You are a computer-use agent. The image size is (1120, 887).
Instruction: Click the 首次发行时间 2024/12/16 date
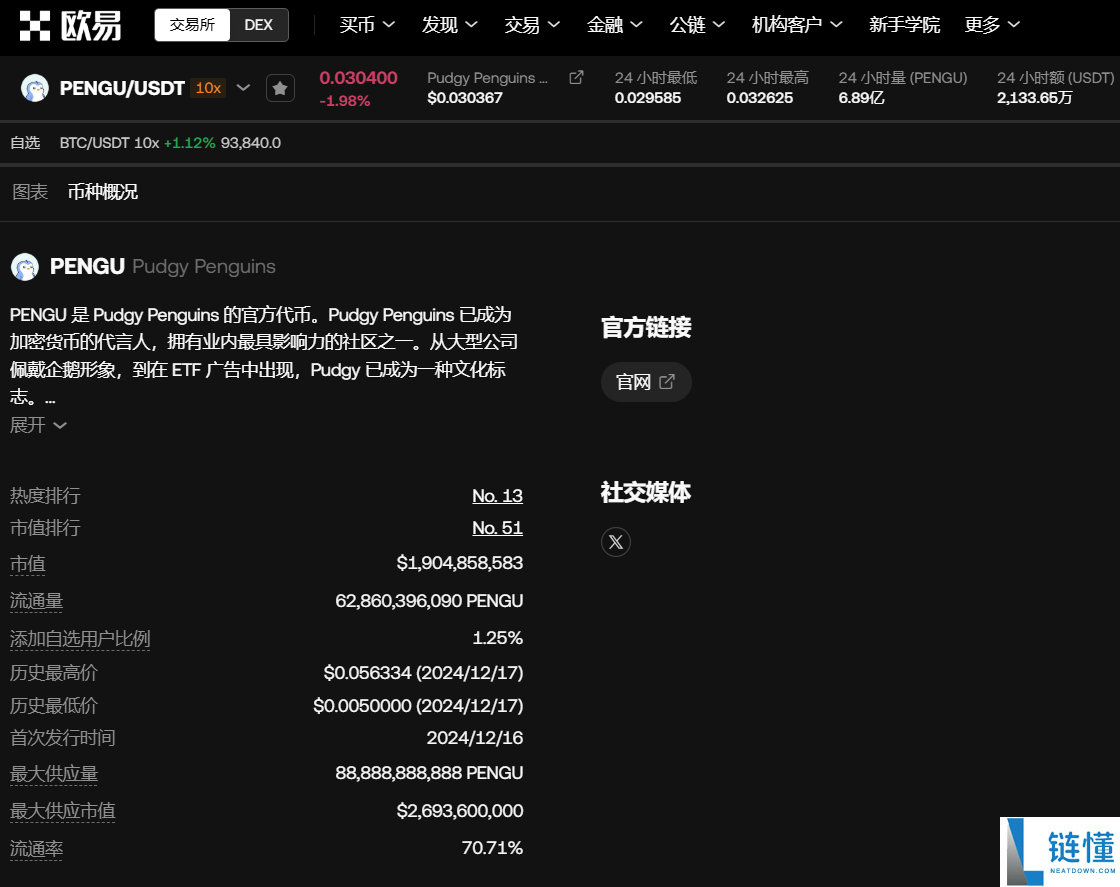[475, 738]
